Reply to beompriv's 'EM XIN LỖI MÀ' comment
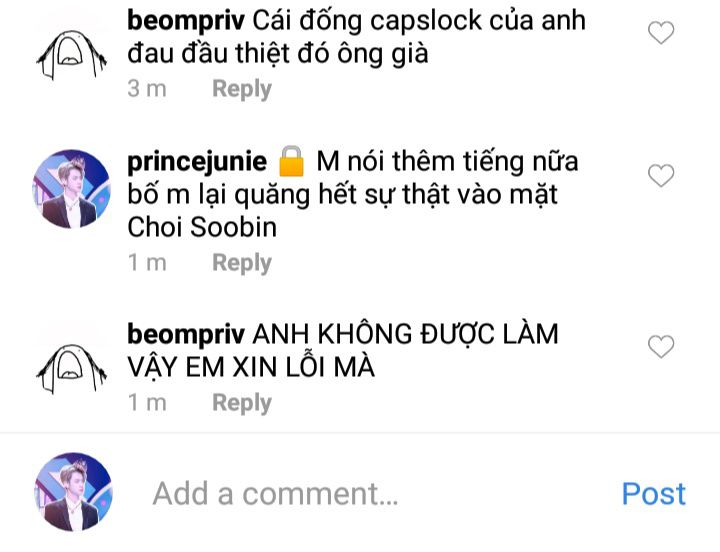 [242, 403]
